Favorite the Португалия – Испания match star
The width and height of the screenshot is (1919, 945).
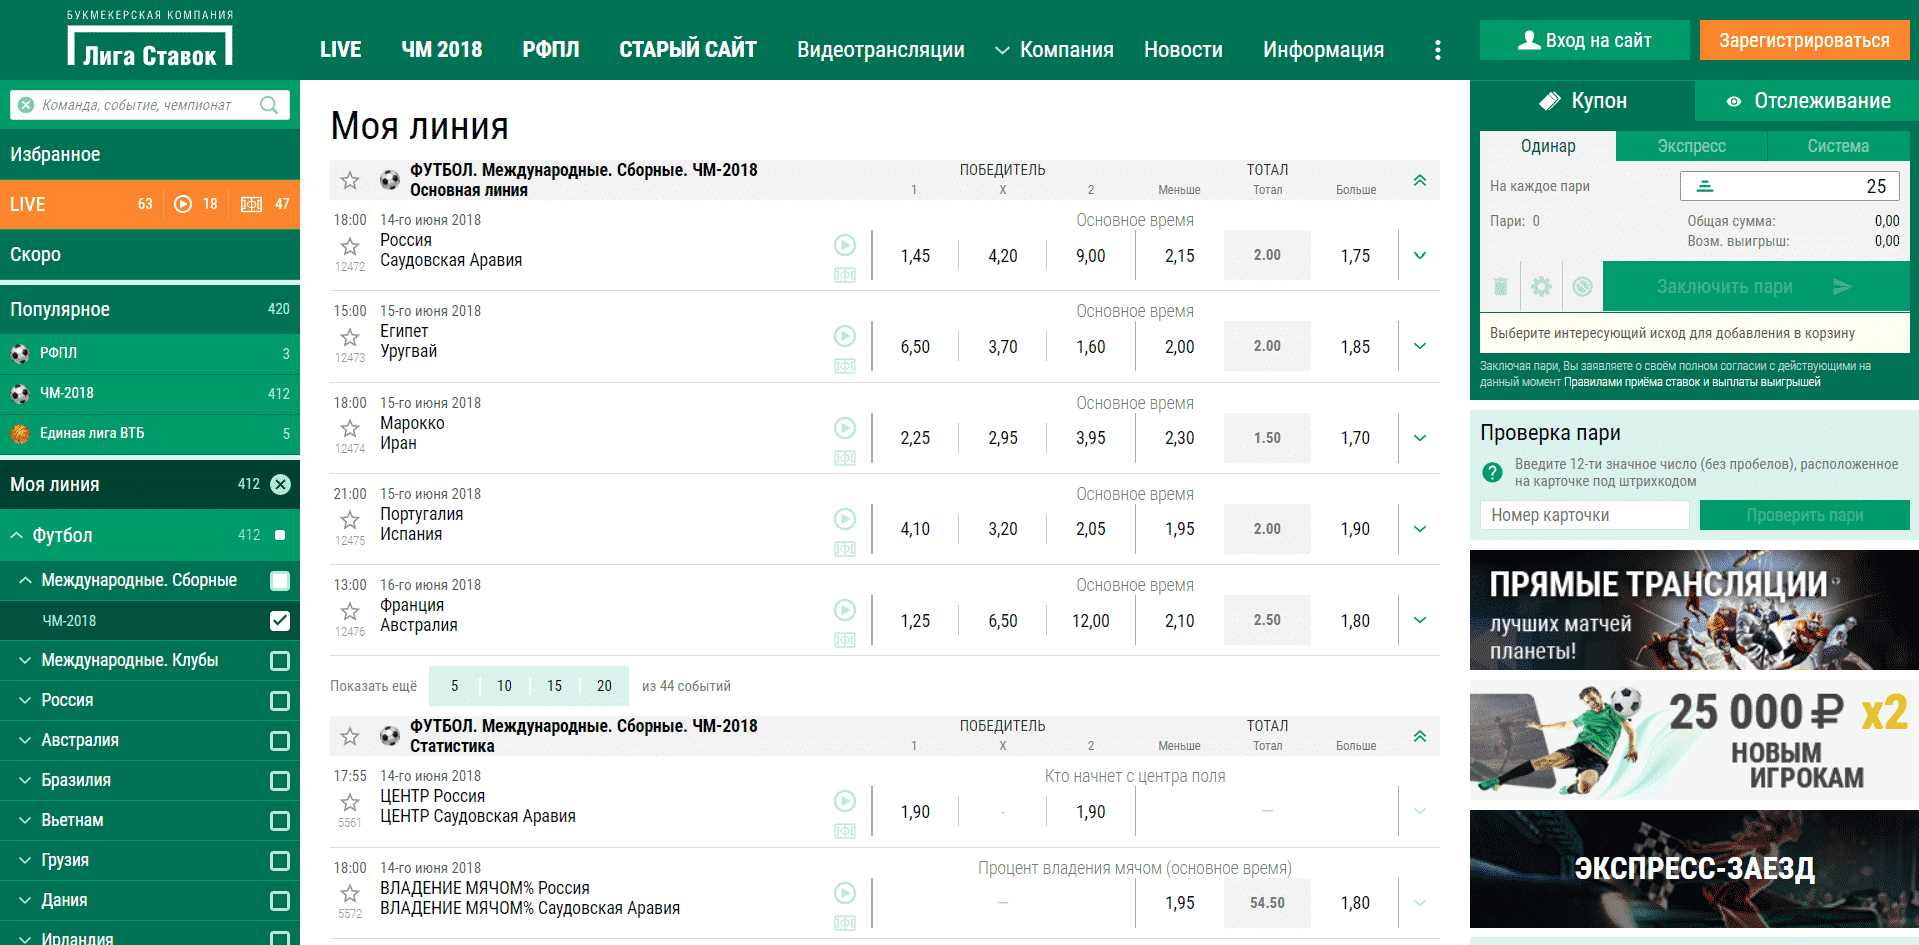coord(350,520)
